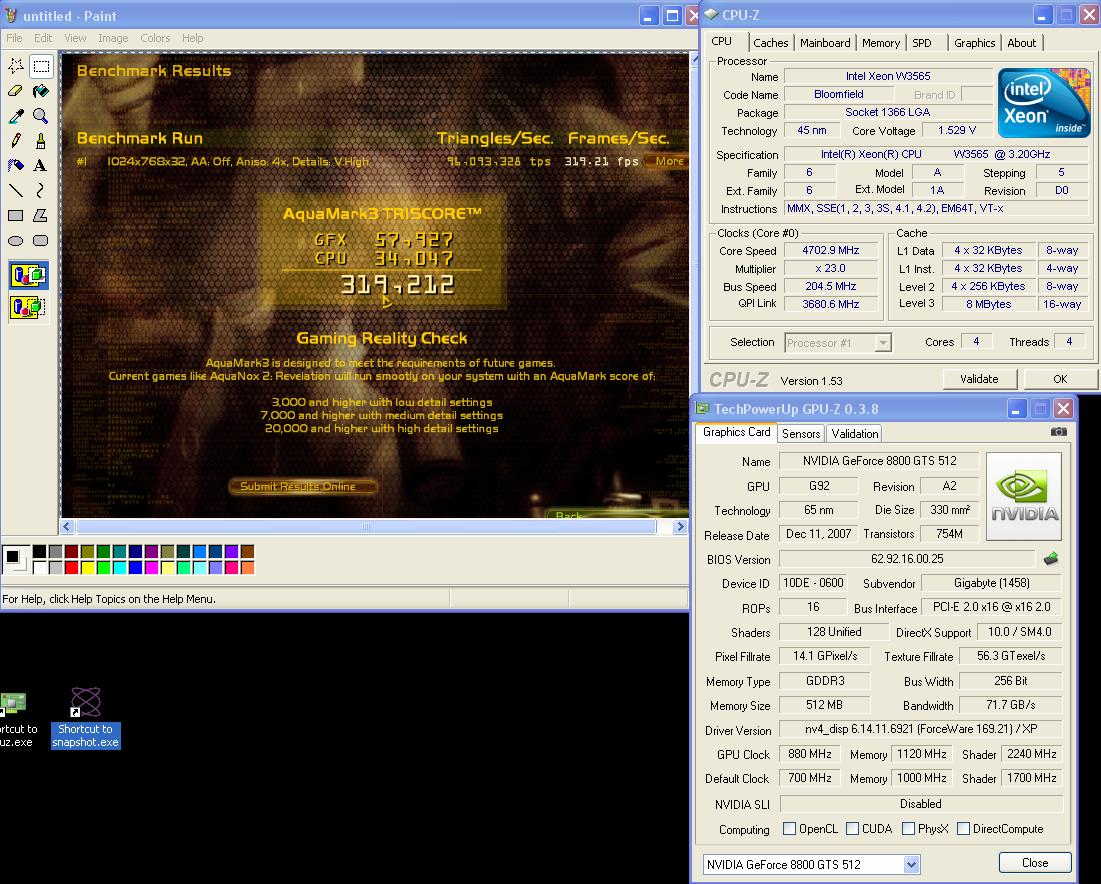This screenshot has width=1101, height=884.
Task: Open the View menu in Paint
Action: click(75, 38)
